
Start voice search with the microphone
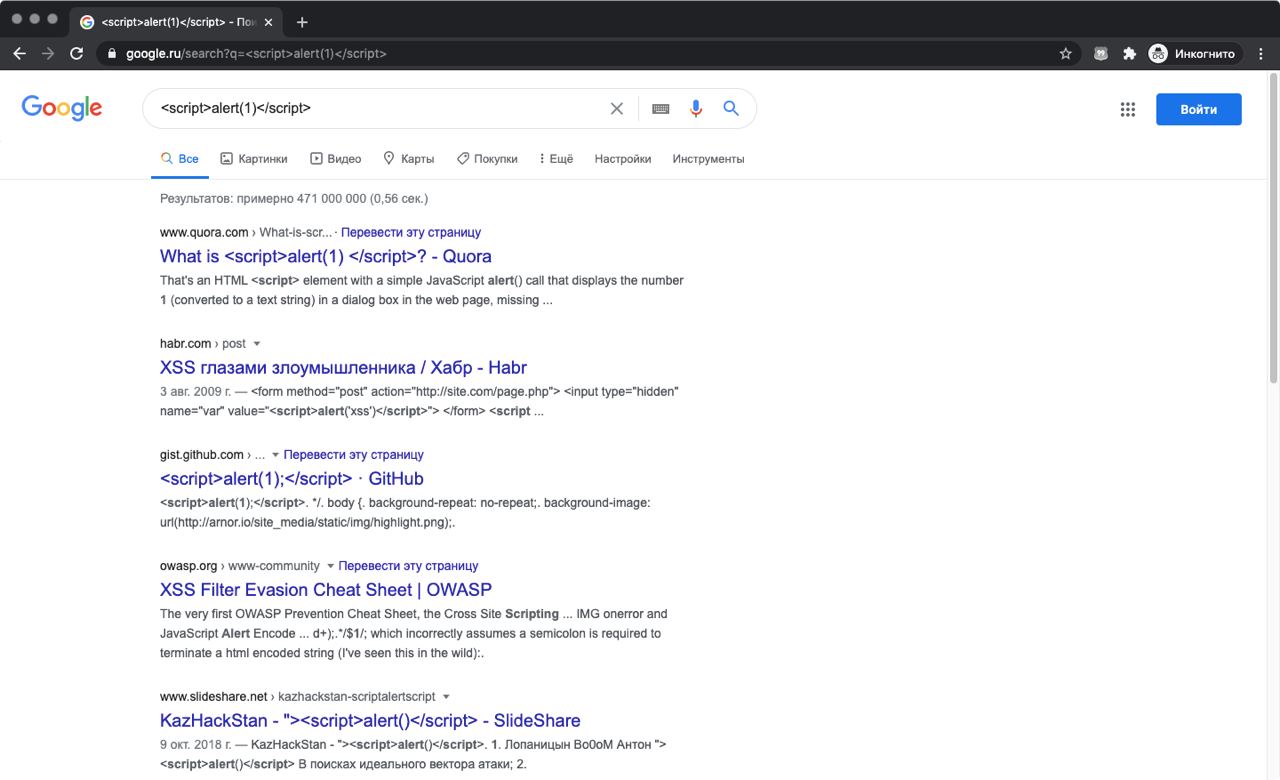(696, 109)
